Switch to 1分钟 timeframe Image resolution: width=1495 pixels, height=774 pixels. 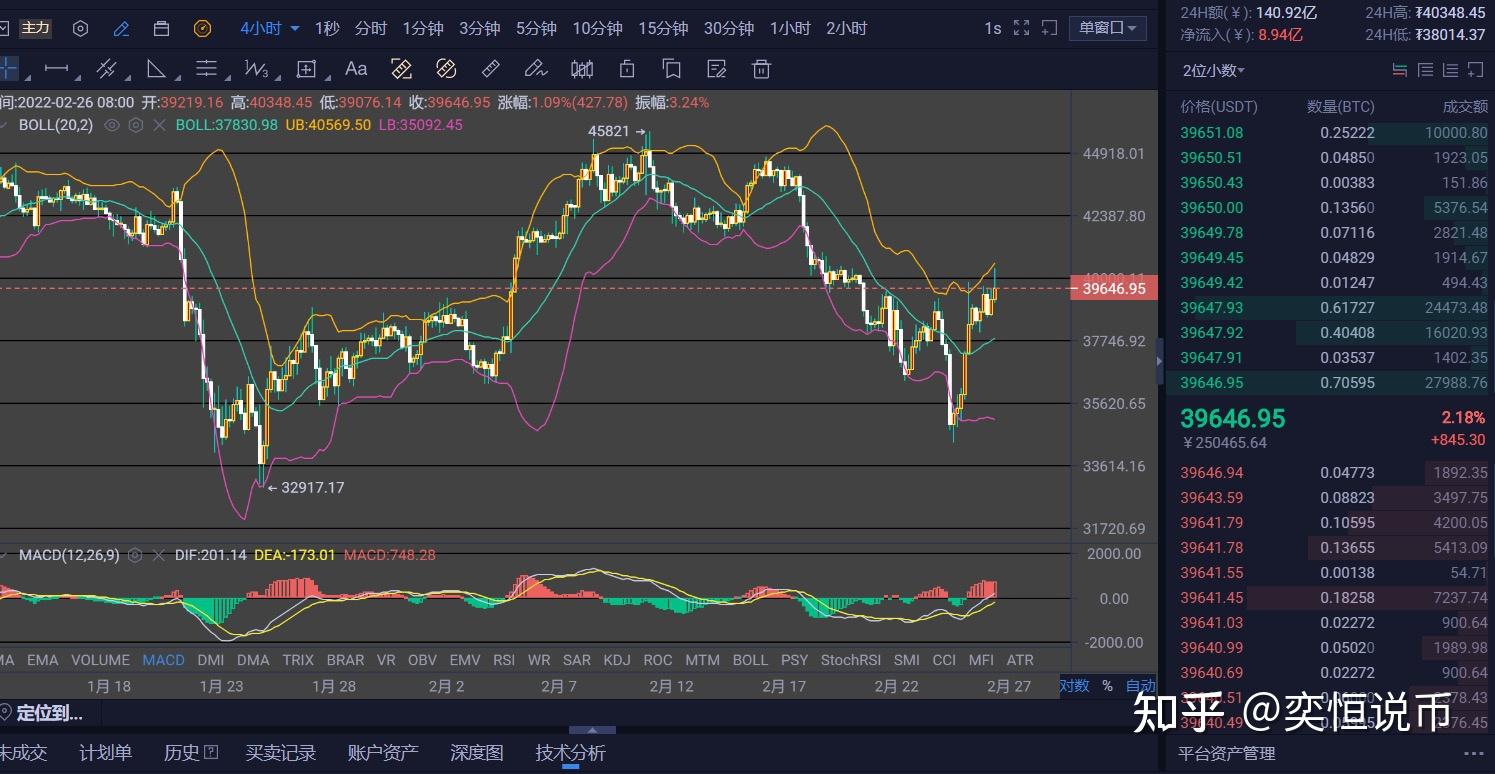point(423,28)
